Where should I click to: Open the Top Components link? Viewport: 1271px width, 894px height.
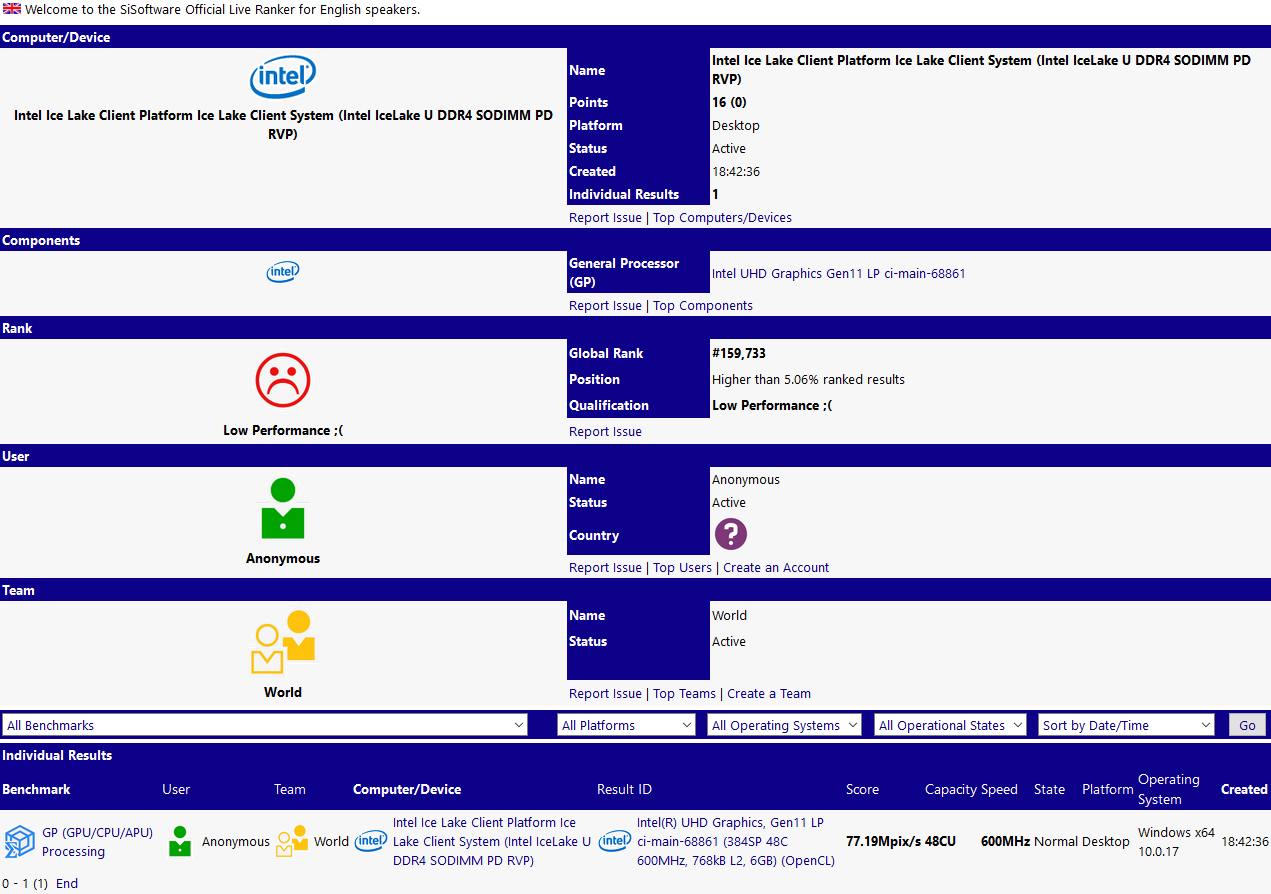703,306
